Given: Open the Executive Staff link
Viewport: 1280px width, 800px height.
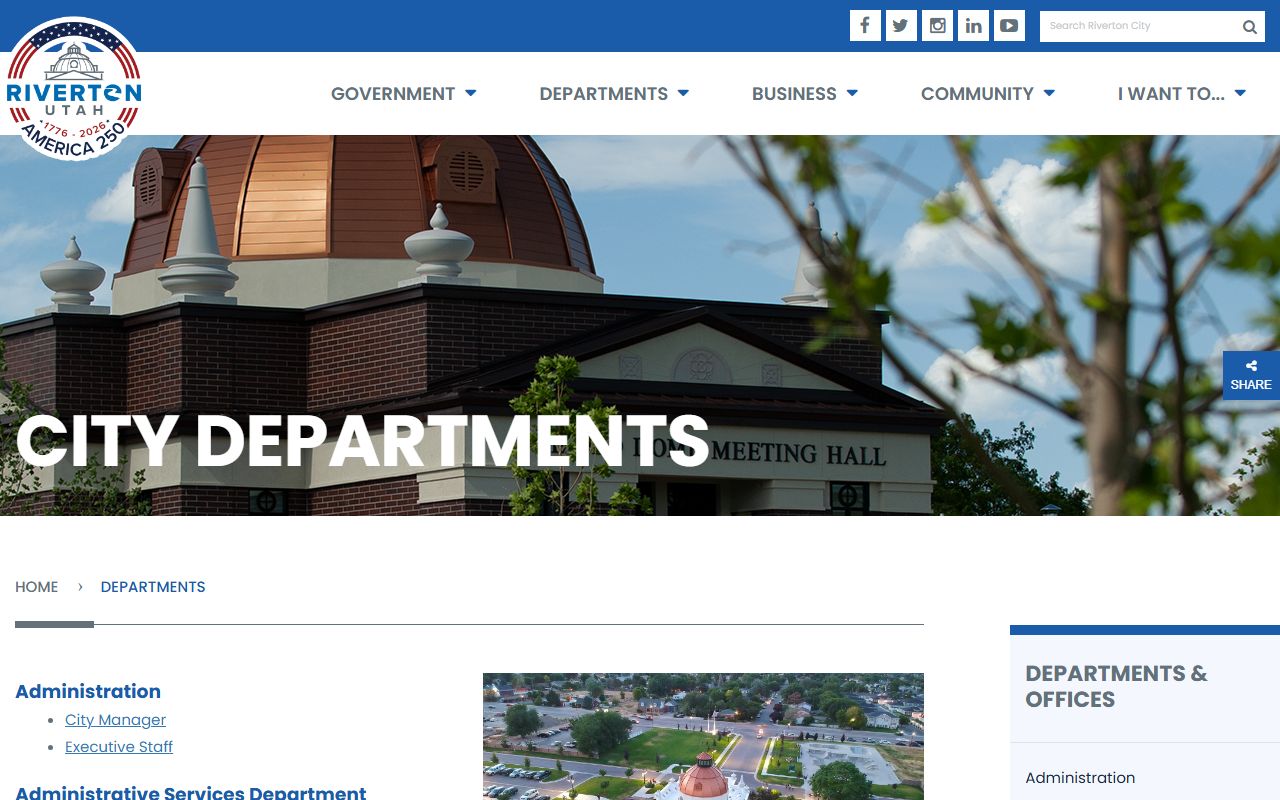Looking at the screenshot, I should point(119,747).
